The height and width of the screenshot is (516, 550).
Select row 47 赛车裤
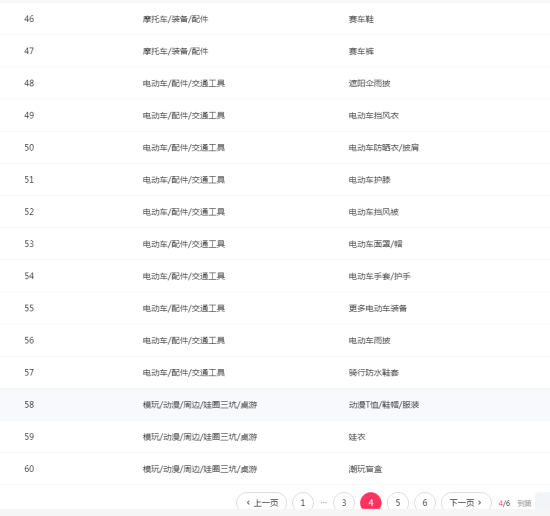pos(275,51)
